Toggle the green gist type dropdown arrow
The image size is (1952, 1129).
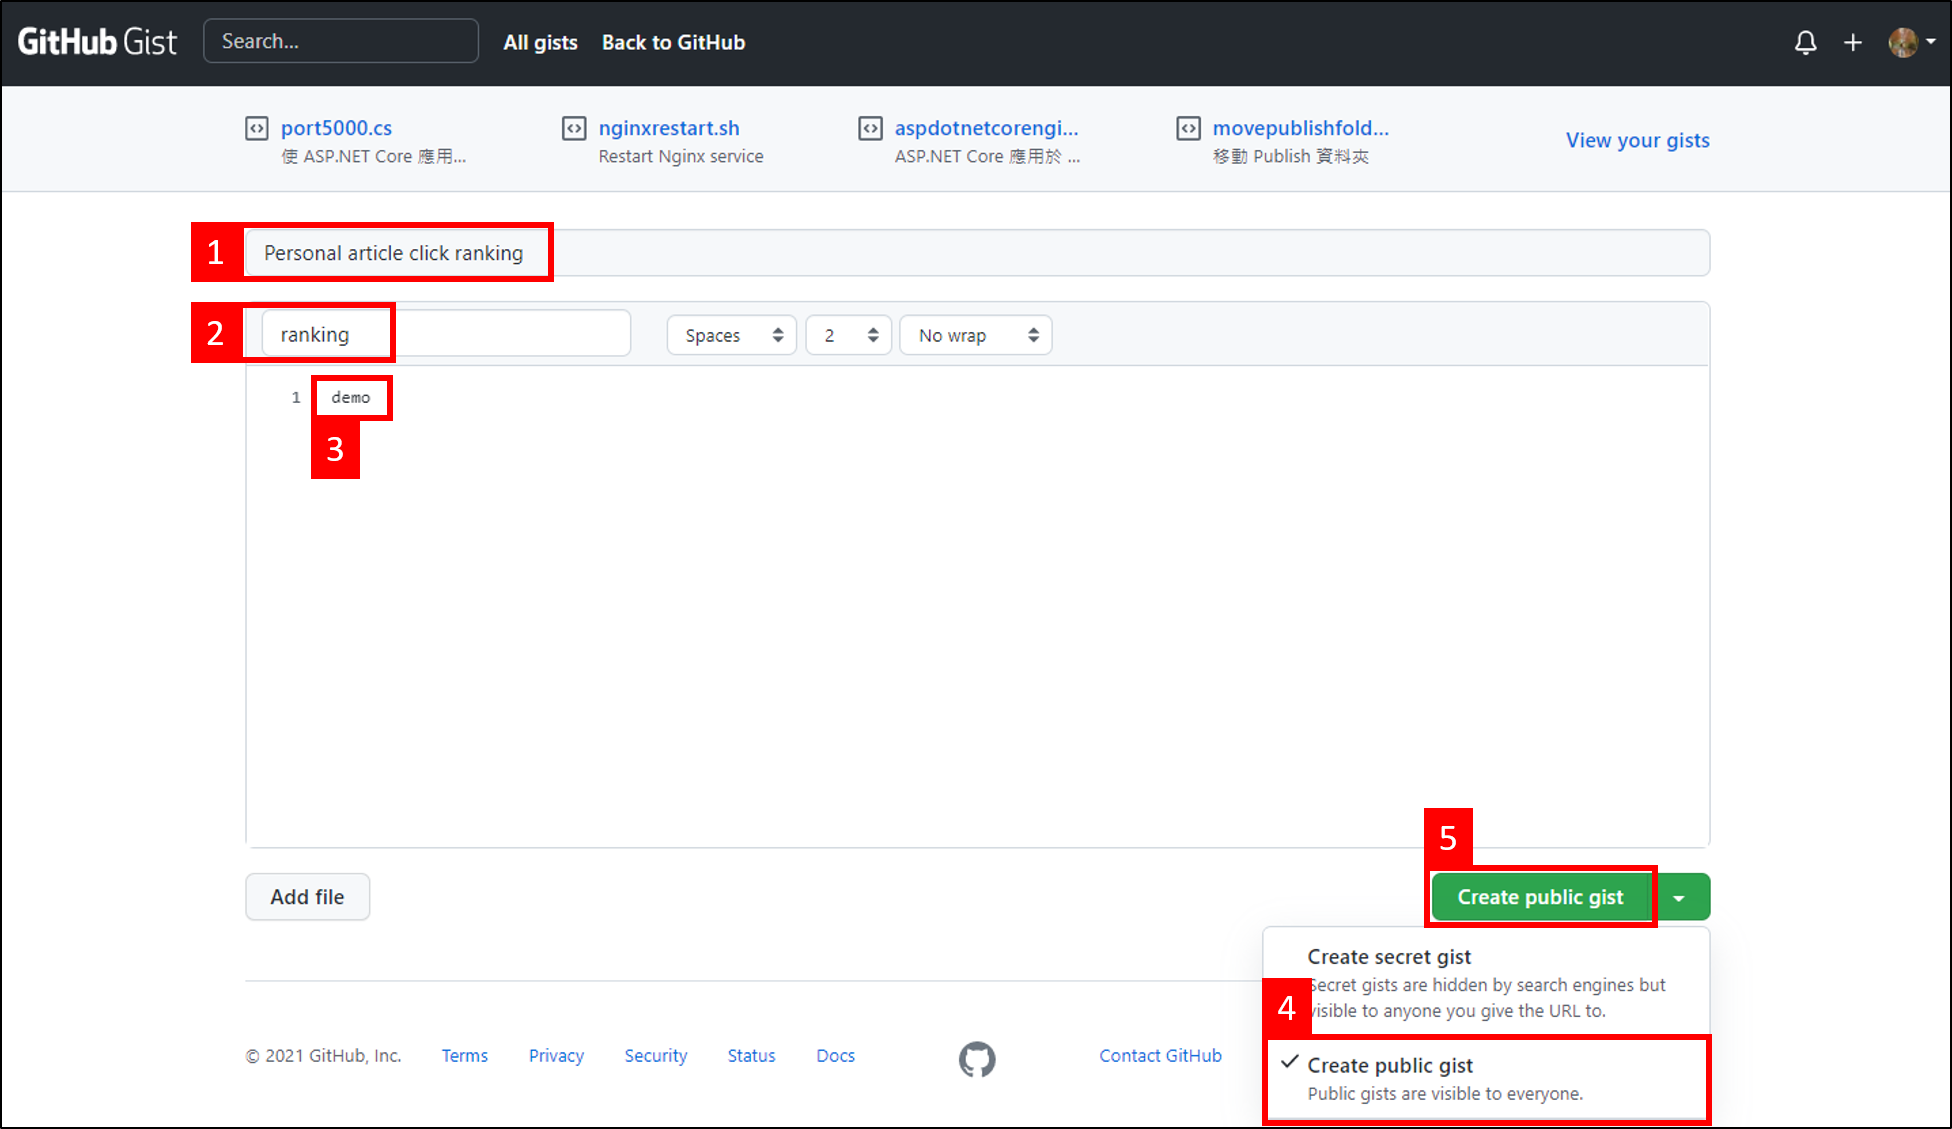point(1679,898)
